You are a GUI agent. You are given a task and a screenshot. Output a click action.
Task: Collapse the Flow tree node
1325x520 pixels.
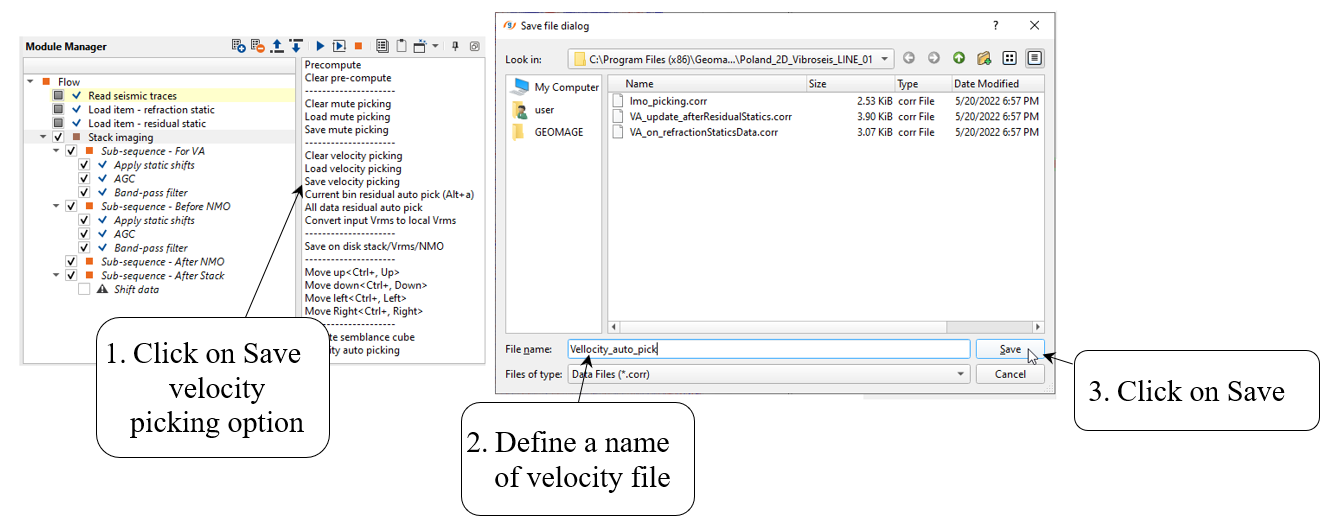[30, 82]
